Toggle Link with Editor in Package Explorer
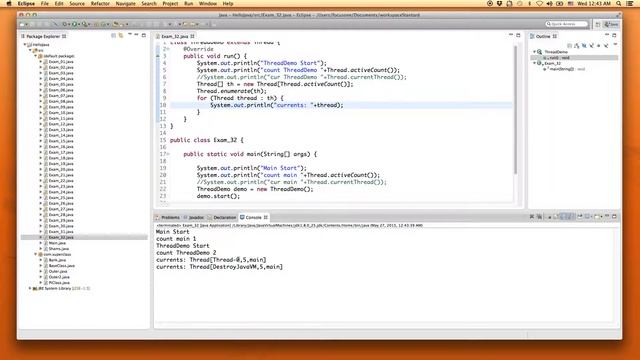This screenshot has width=640, height=360. click(x=121, y=36)
